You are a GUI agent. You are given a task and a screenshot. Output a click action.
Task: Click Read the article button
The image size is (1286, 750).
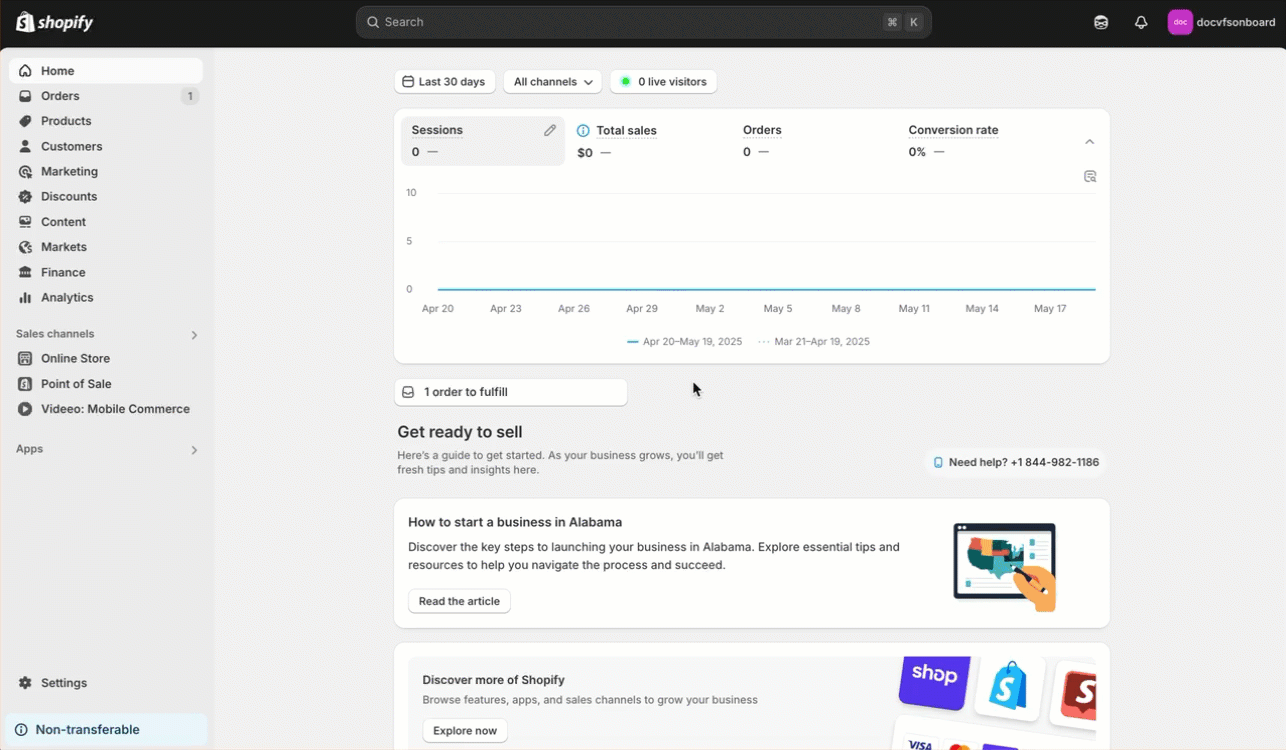pos(459,601)
